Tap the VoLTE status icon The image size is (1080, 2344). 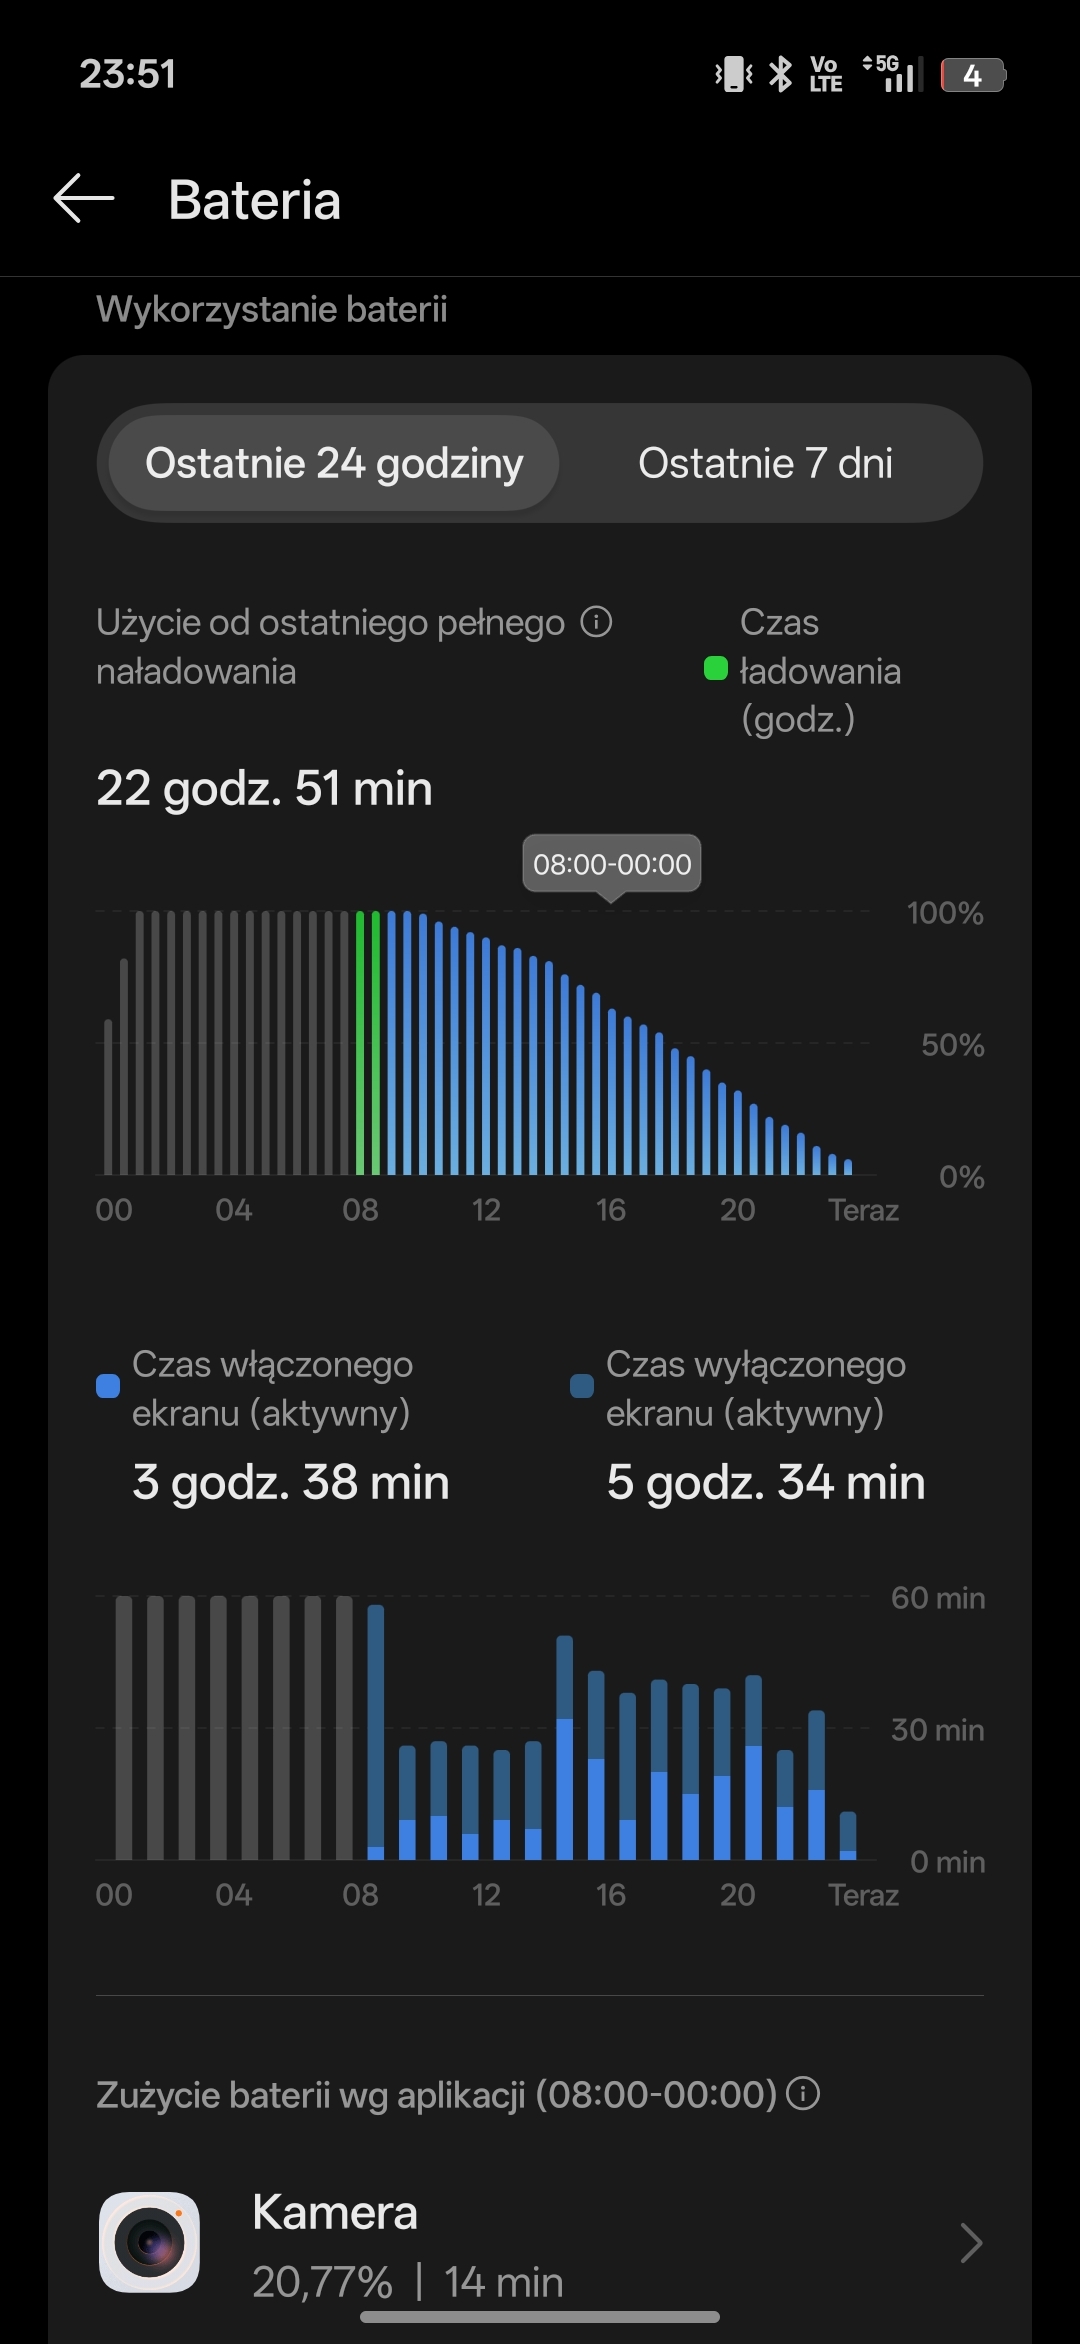point(825,75)
